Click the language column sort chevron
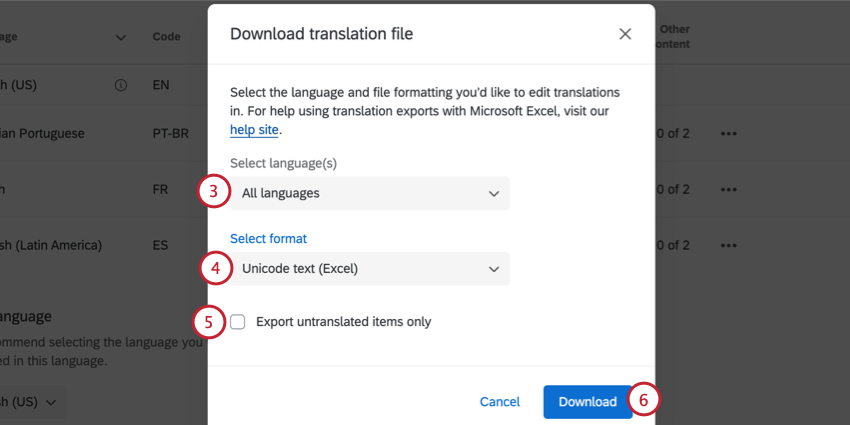Screen dimensions: 850x425 pyautogui.click(x=121, y=38)
